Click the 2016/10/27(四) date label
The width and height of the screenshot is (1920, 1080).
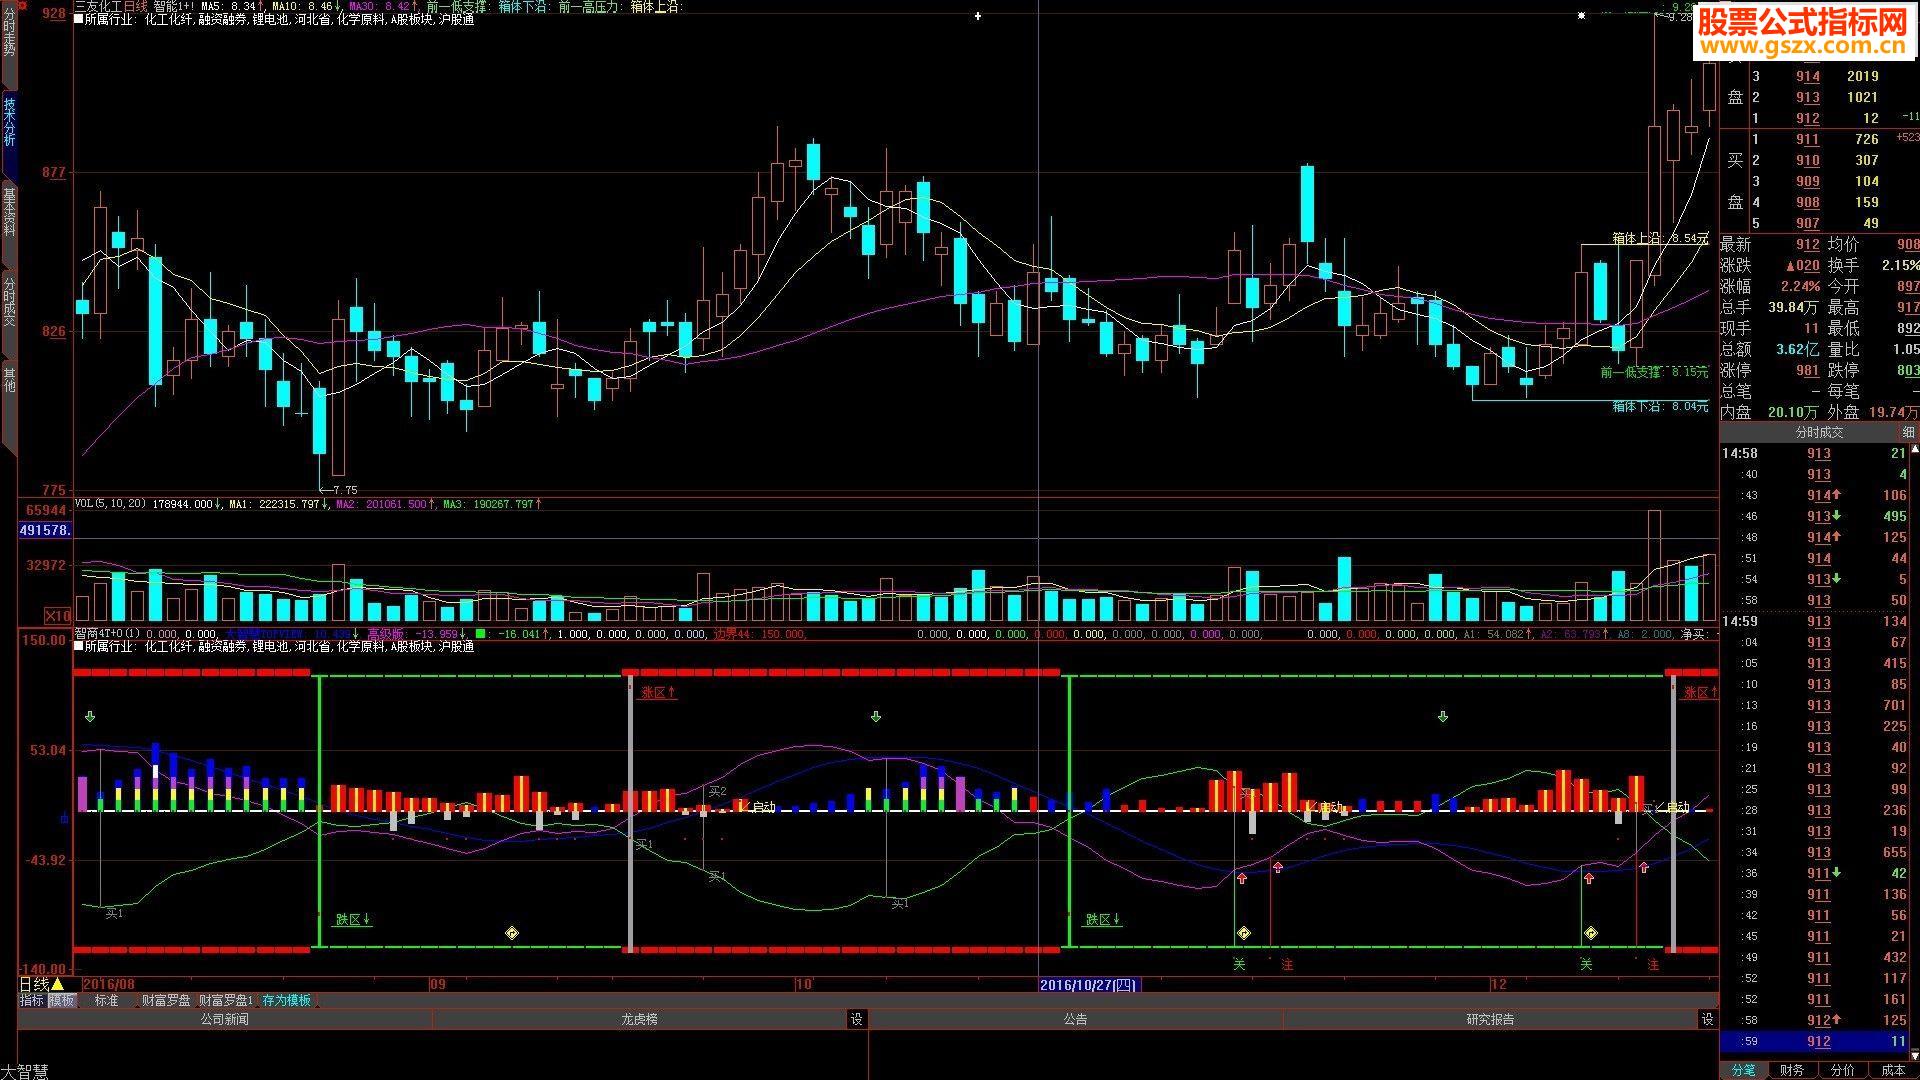1088,985
